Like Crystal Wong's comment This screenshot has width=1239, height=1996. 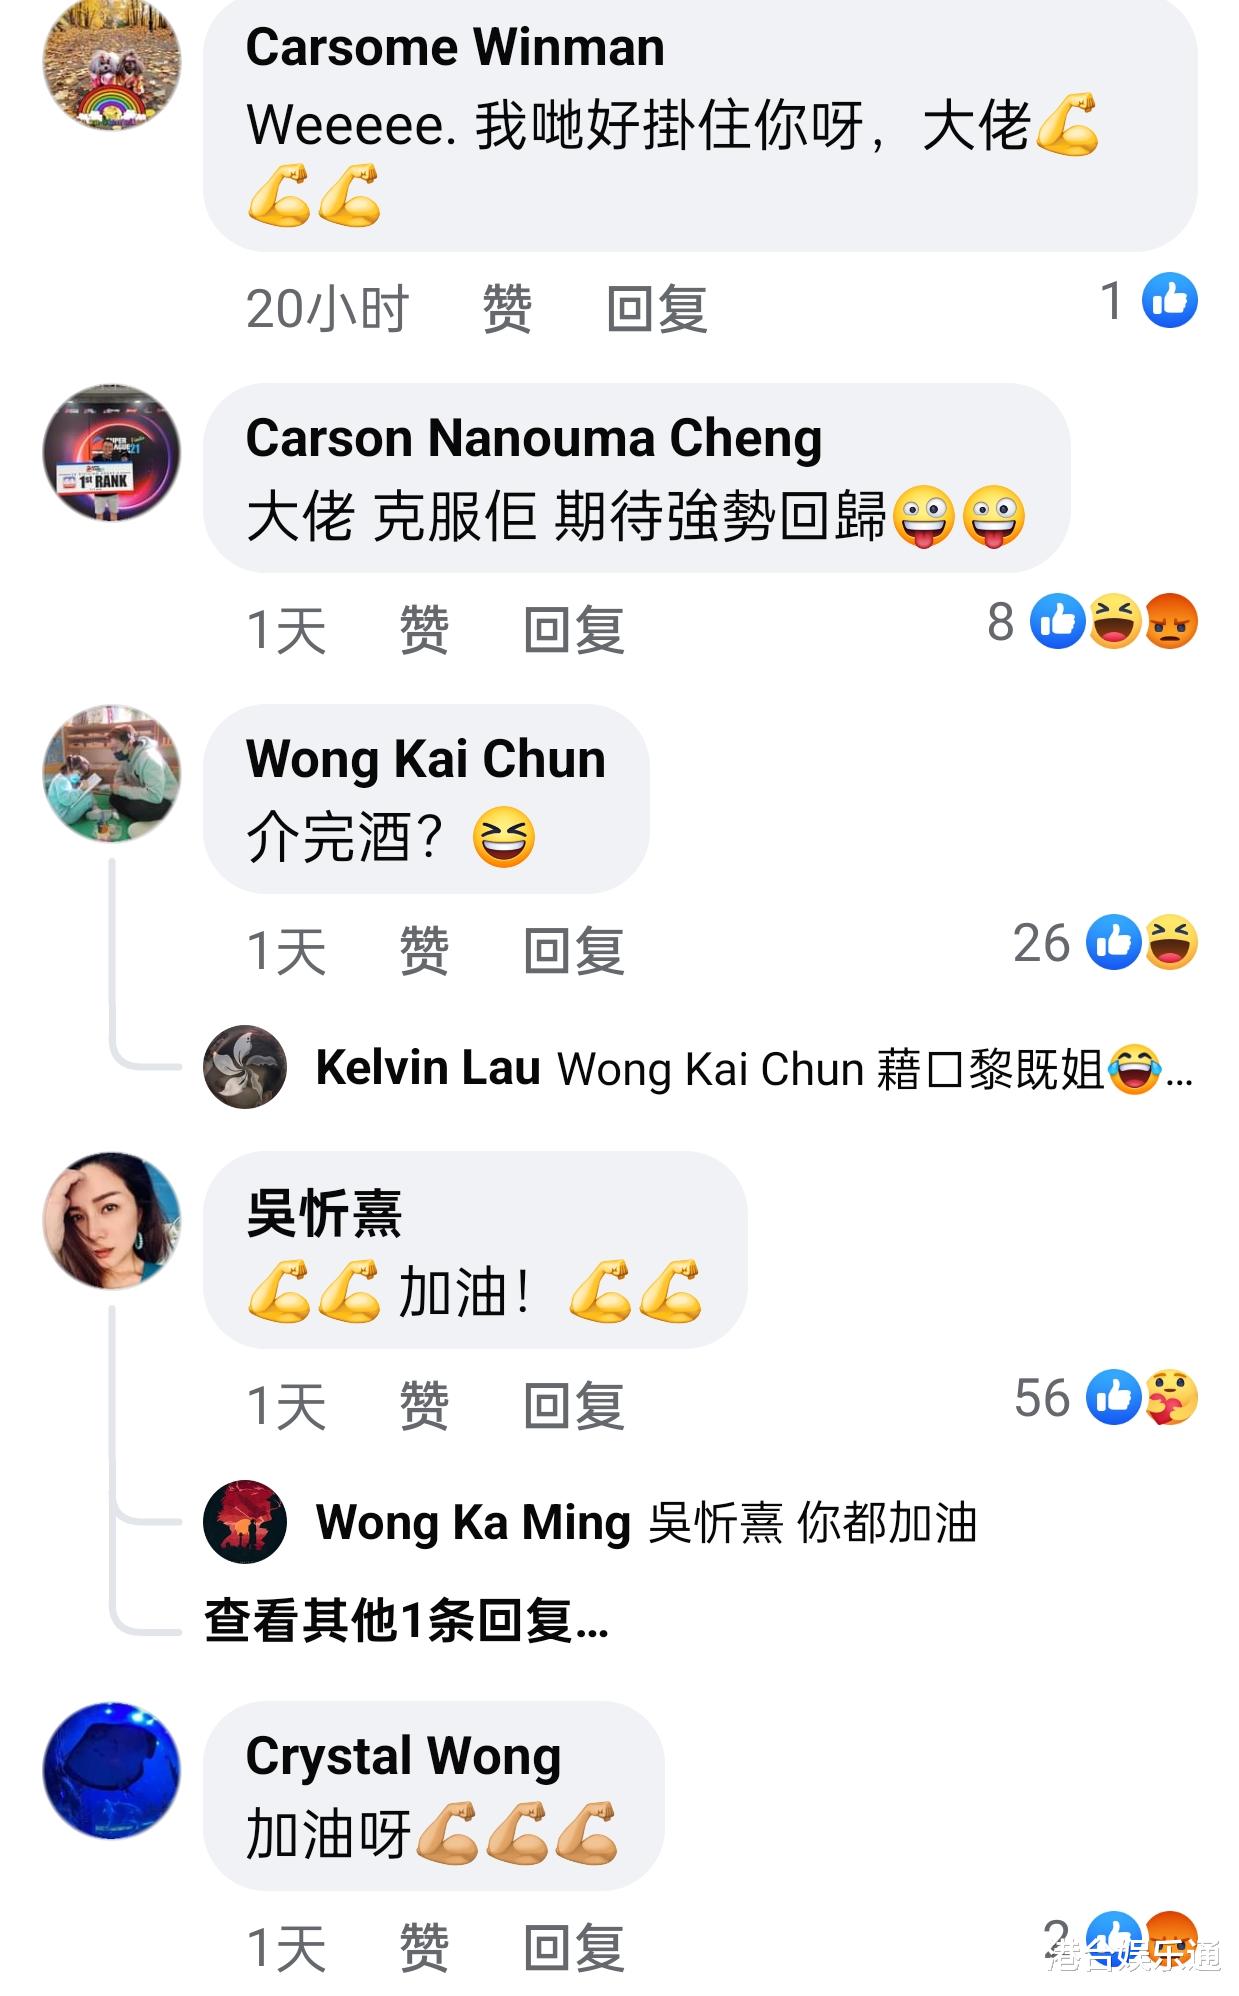click(x=423, y=1949)
